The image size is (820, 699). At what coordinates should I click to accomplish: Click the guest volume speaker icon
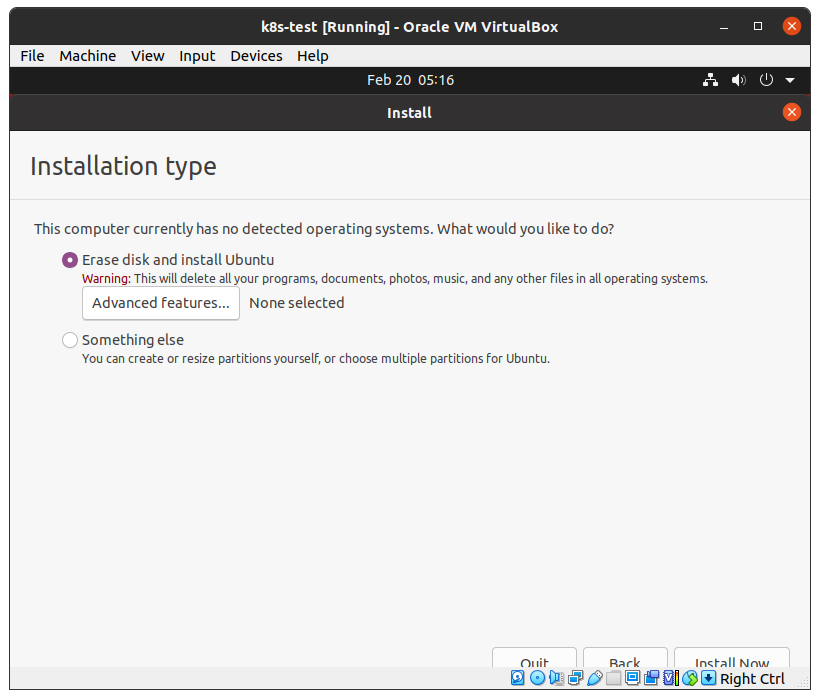pyautogui.click(x=738, y=80)
